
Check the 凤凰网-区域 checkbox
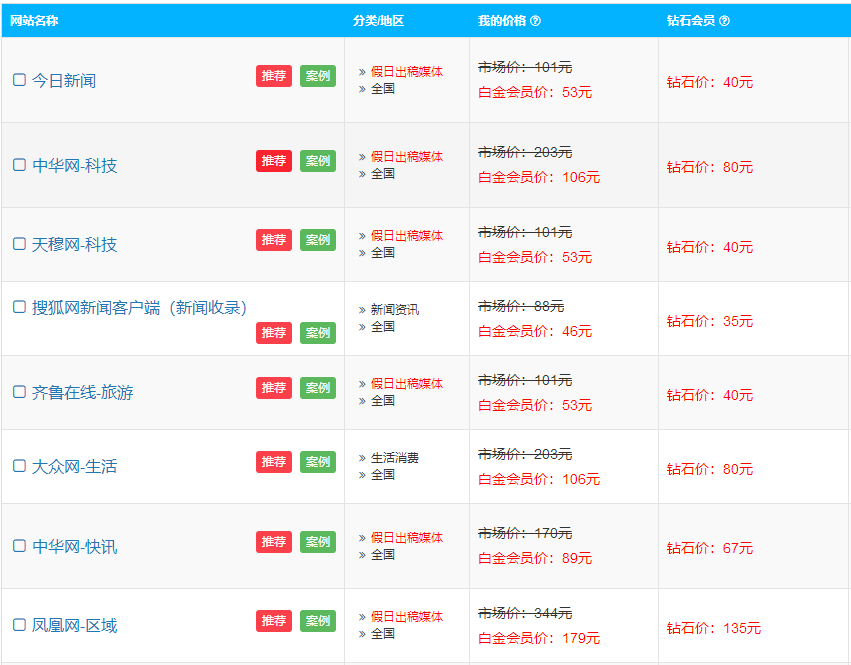pyautogui.click(x=20, y=624)
